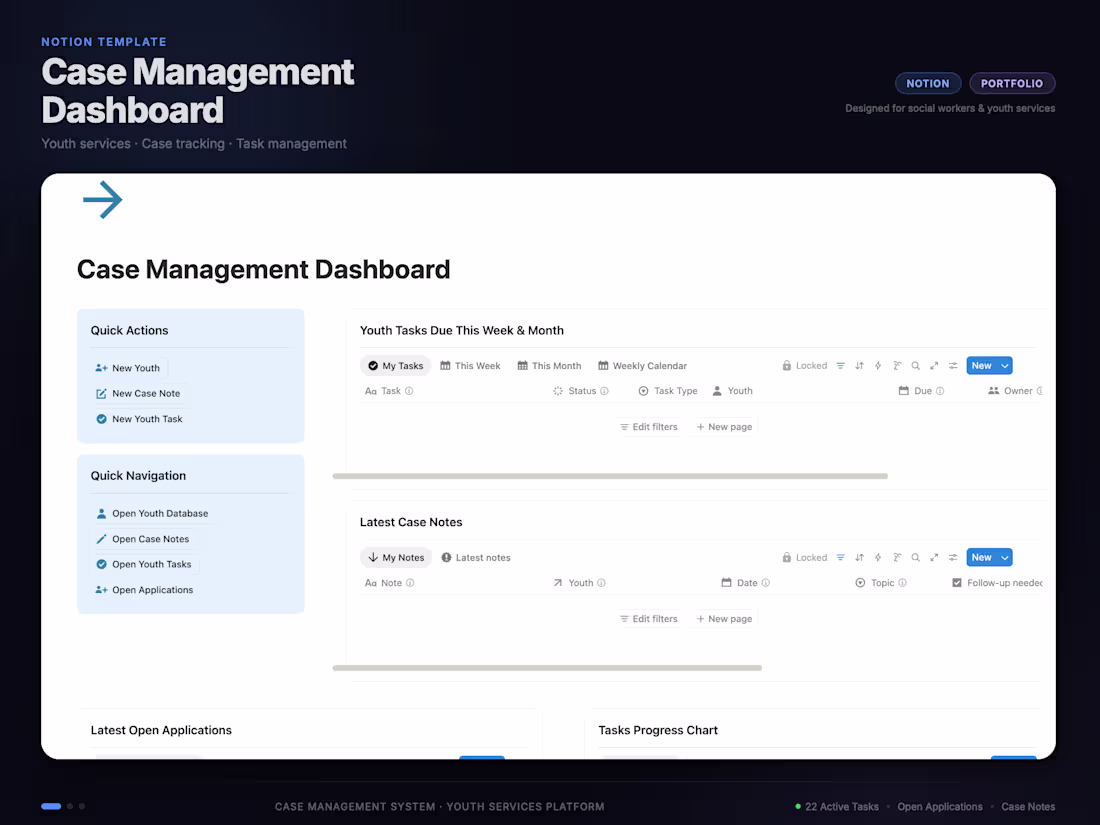
Task: Click the Task column info icon
Action: coord(409,391)
